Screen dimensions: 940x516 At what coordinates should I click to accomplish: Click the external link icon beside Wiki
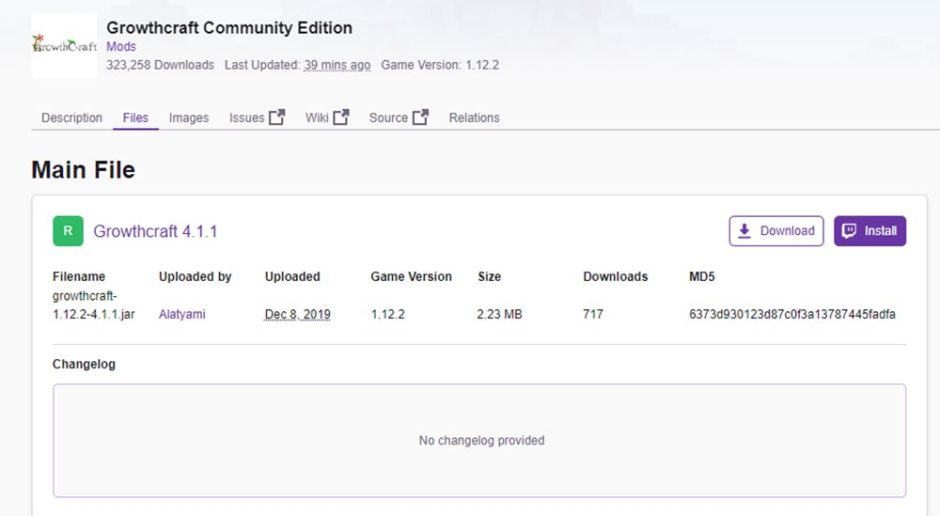point(341,118)
